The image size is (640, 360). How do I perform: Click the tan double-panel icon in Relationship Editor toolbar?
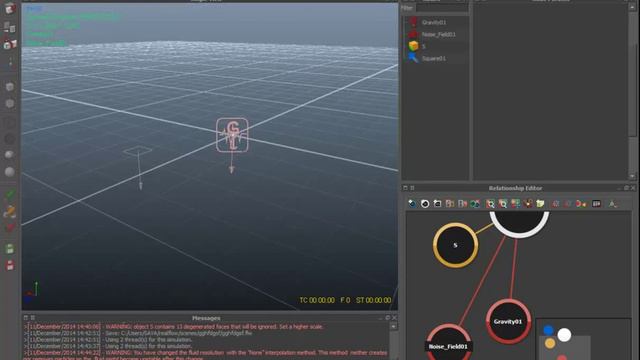(450, 203)
